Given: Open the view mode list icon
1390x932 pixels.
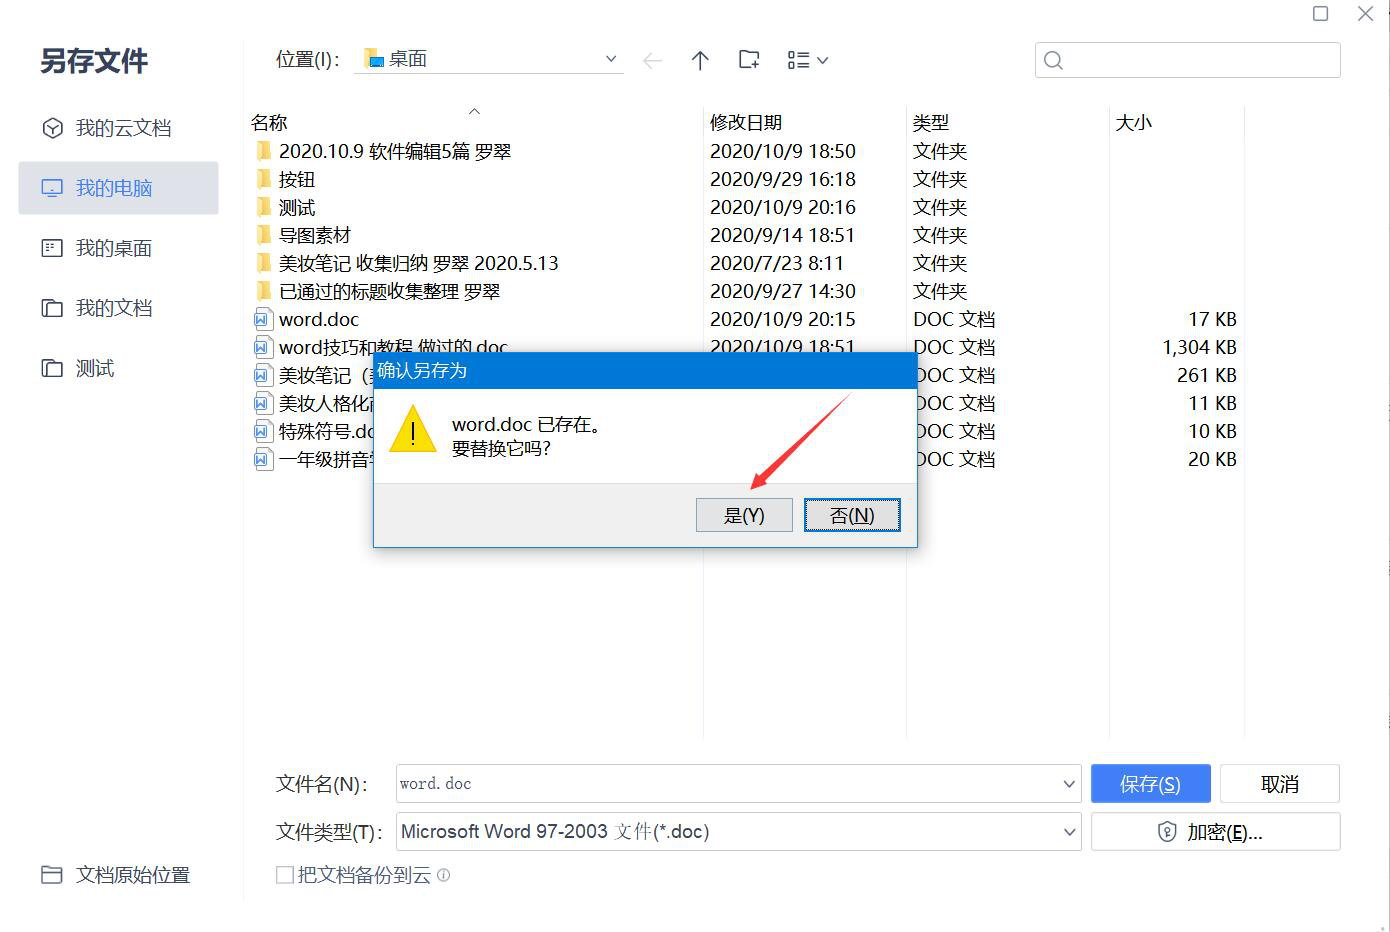Looking at the screenshot, I should [x=808, y=60].
